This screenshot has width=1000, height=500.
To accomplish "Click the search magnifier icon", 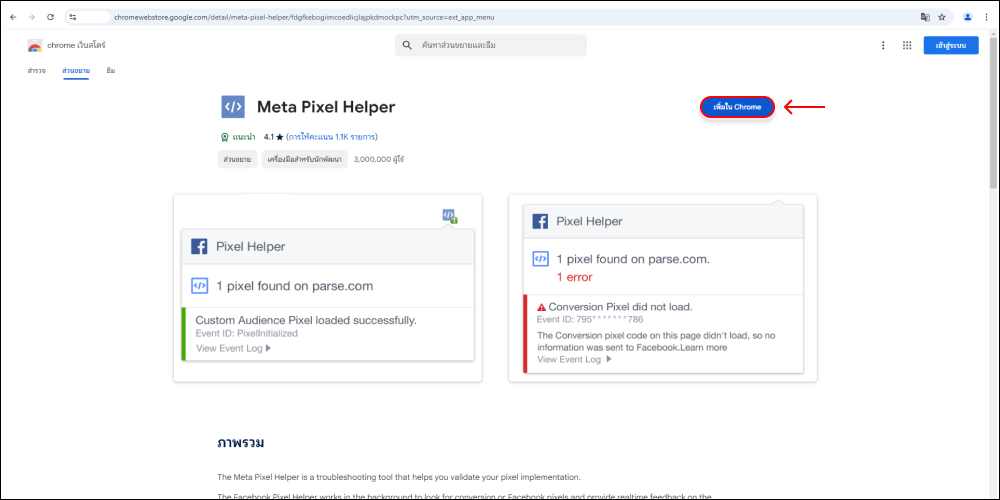I will (x=407, y=45).
